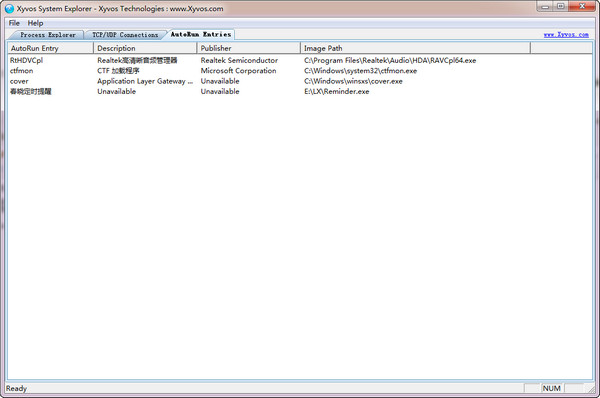
Task: Click the Unavailable publisher cell in cover row
Action: click(220, 81)
